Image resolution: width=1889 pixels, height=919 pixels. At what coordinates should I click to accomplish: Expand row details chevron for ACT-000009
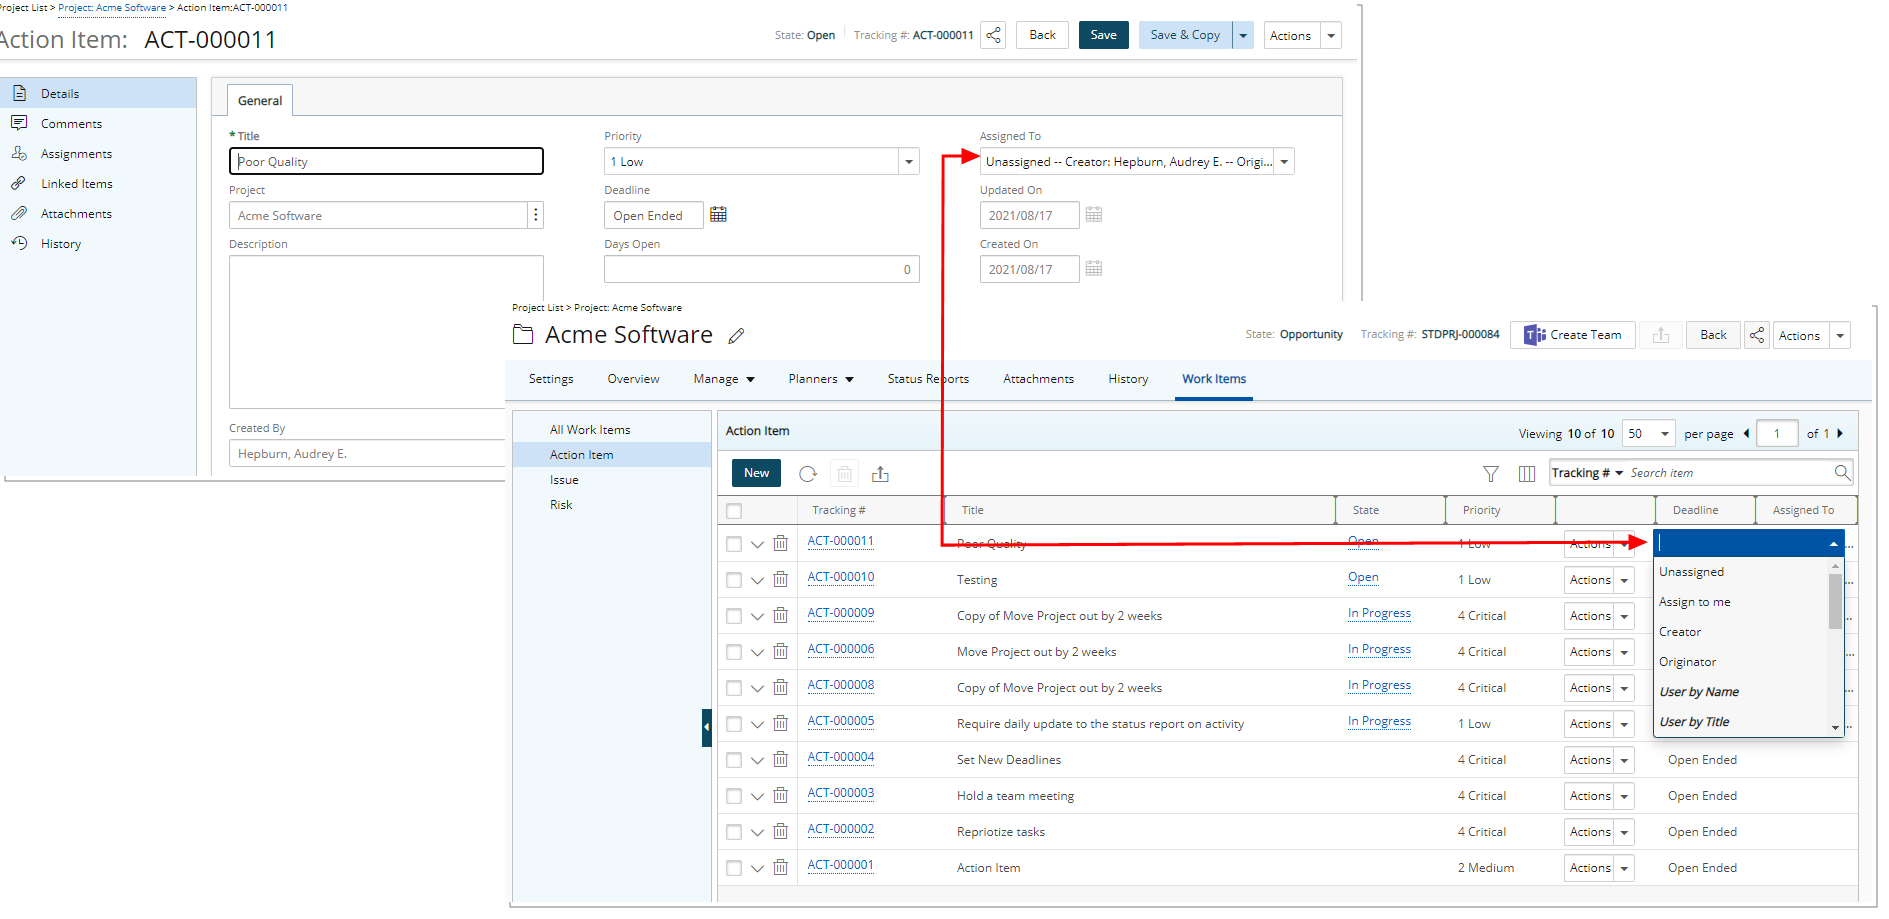[x=757, y=616]
